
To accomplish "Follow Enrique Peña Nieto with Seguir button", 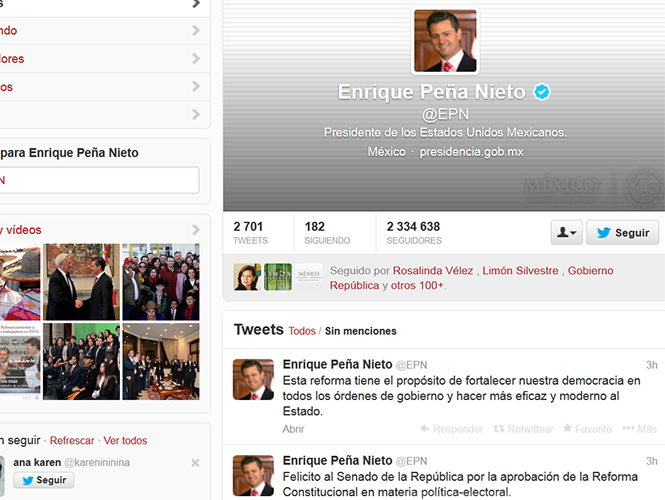I will pos(622,233).
